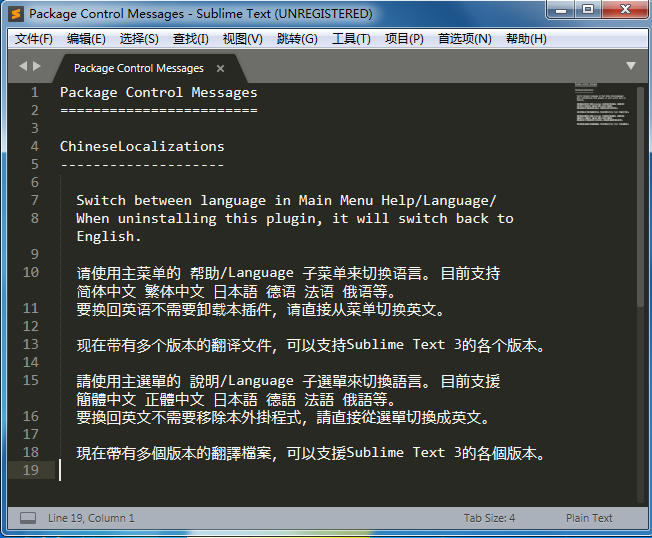Maximize the Sublime Text window
652x538 pixels.
[588, 10]
